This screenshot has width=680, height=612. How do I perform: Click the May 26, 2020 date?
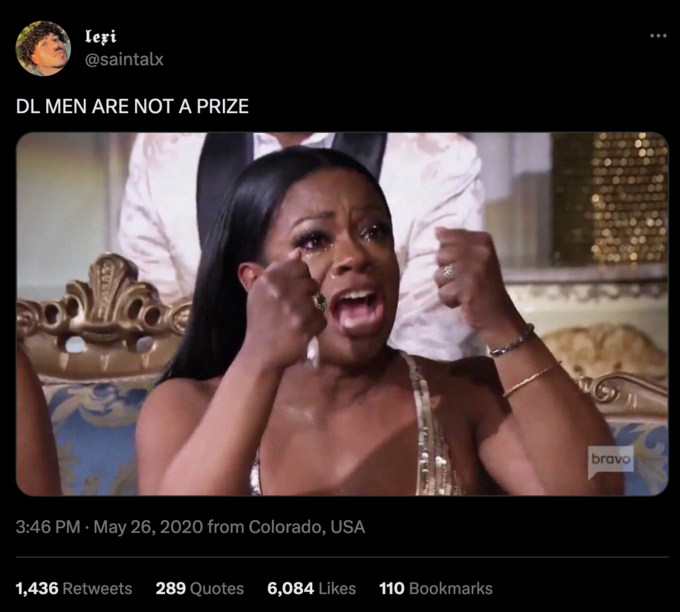tap(148, 527)
